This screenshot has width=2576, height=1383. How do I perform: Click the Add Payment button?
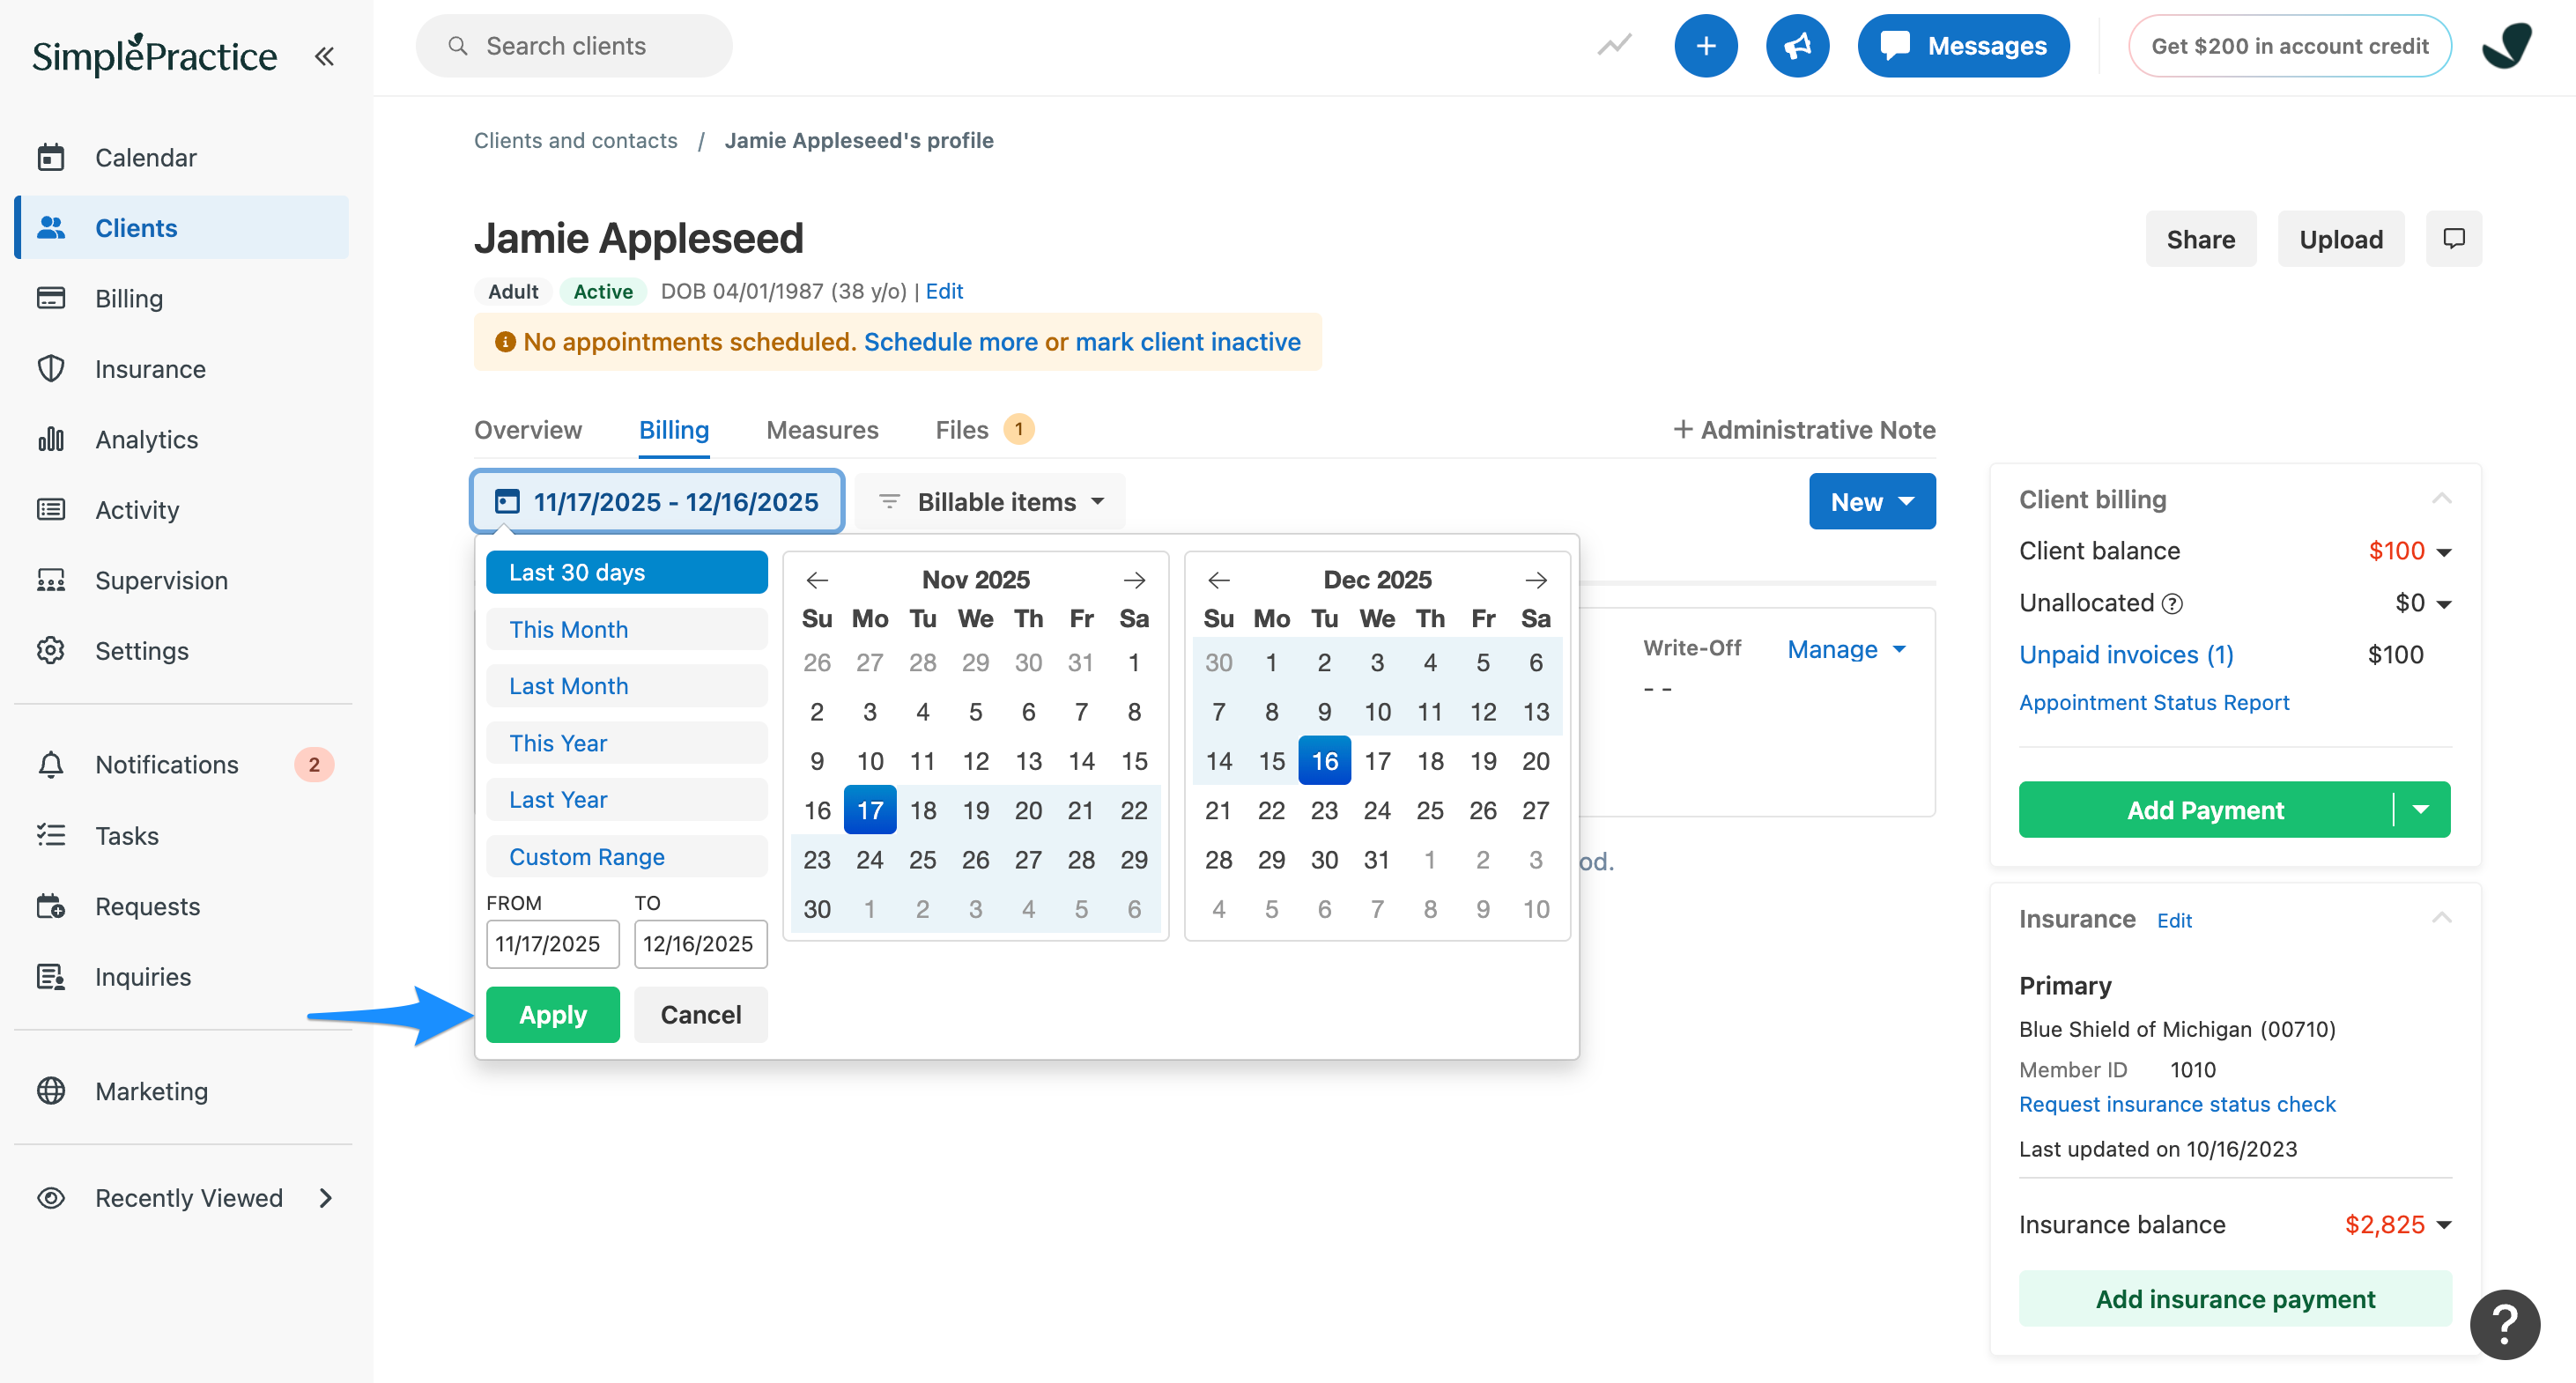(2205, 809)
